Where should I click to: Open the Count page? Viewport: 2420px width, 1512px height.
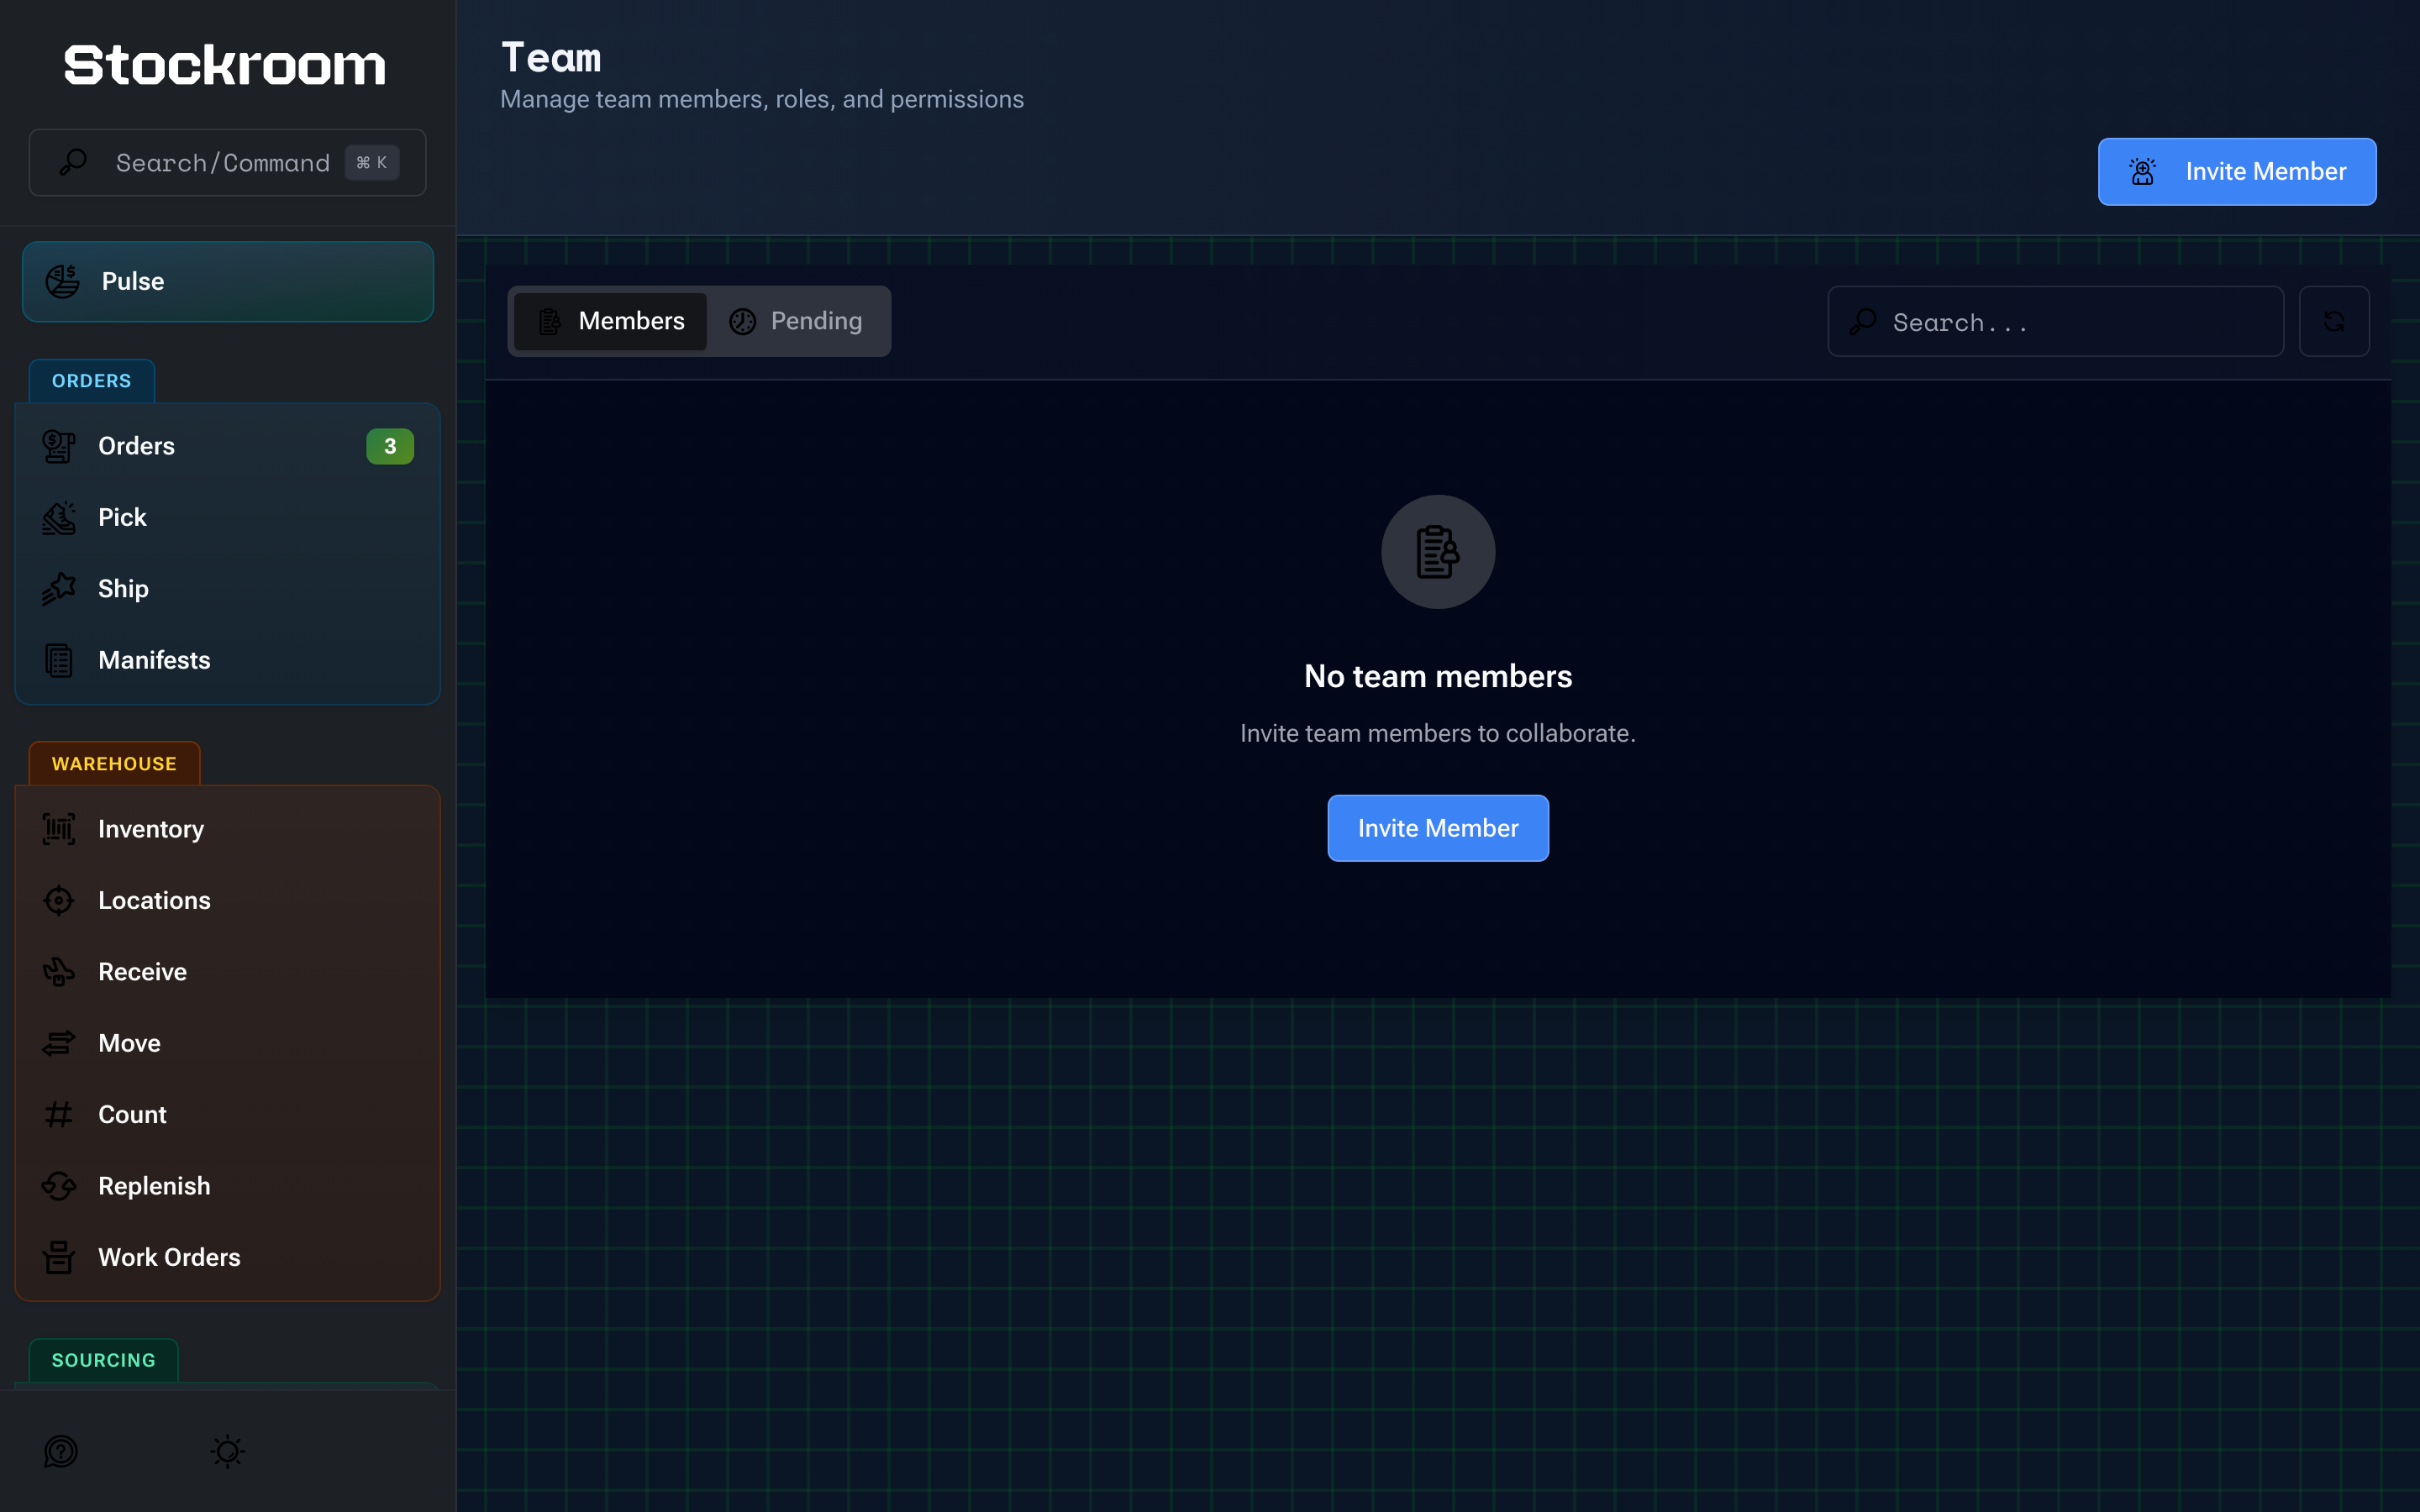pyautogui.click(x=228, y=1114)
